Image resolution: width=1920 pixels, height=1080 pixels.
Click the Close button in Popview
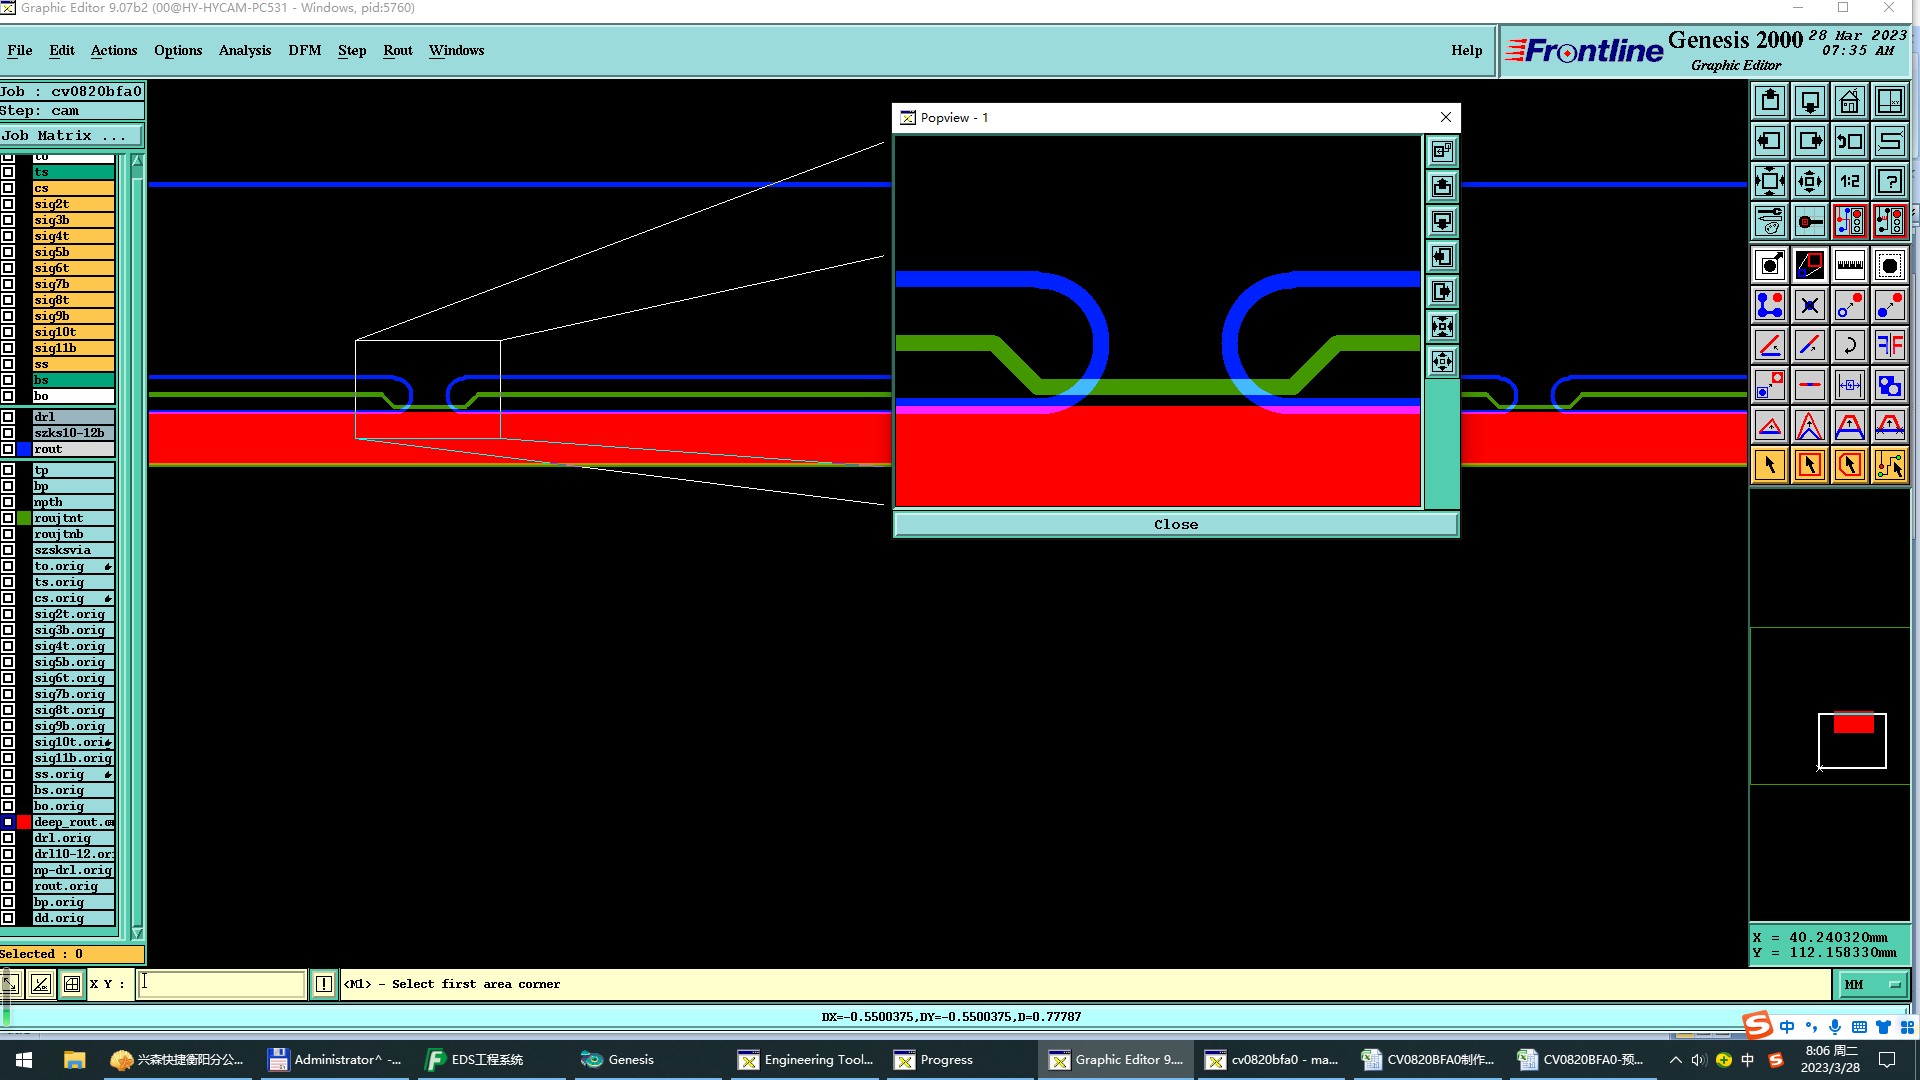click(1175, 525)
